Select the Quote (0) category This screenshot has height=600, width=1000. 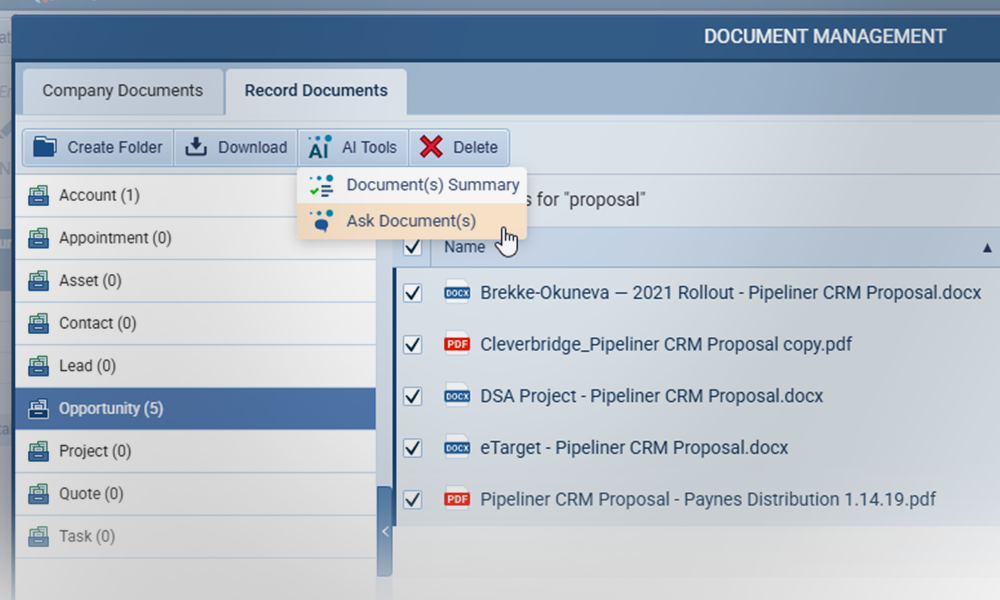pyautogui.click(x=93, y=493)
